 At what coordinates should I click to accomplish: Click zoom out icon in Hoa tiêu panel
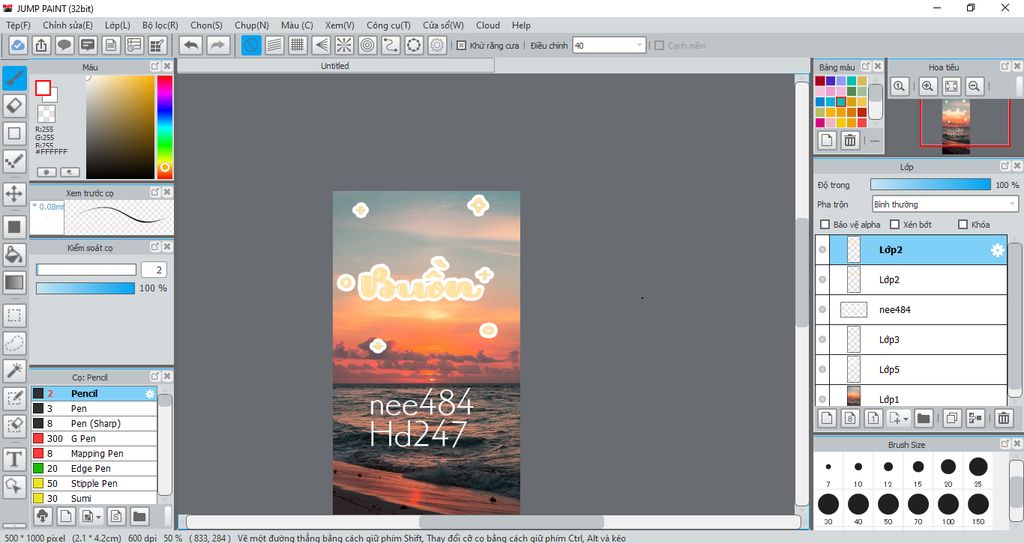pyautogui.click(x=974, y=86)
